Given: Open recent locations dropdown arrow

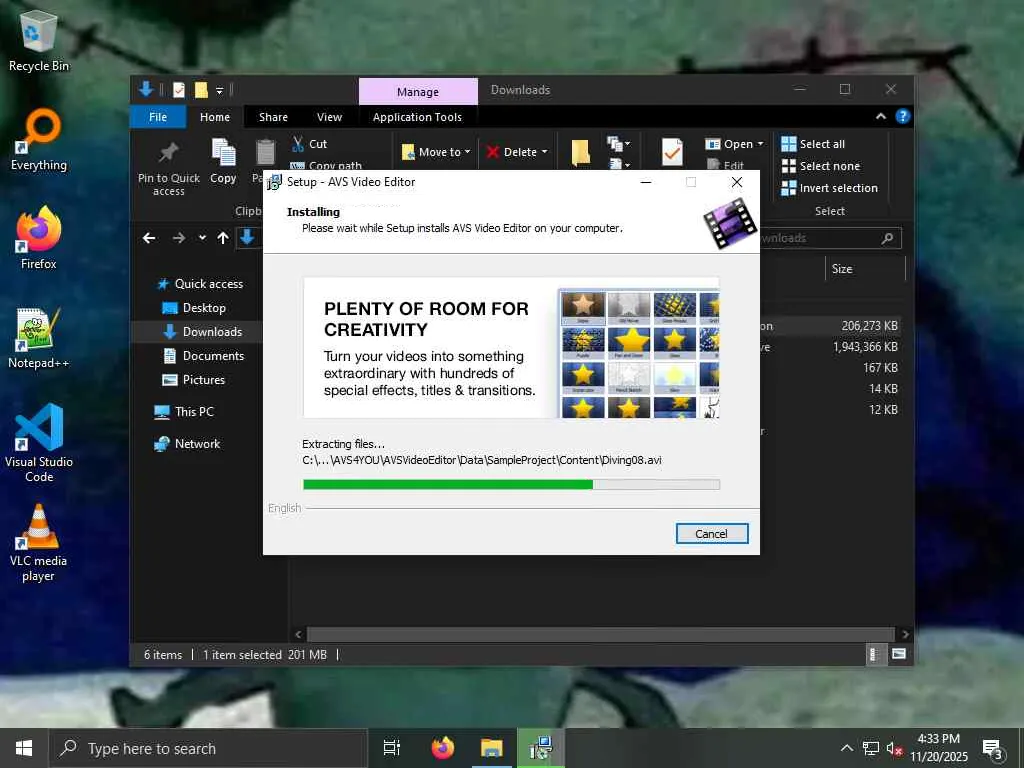Looking at the screenshot, I should point(202,238).
